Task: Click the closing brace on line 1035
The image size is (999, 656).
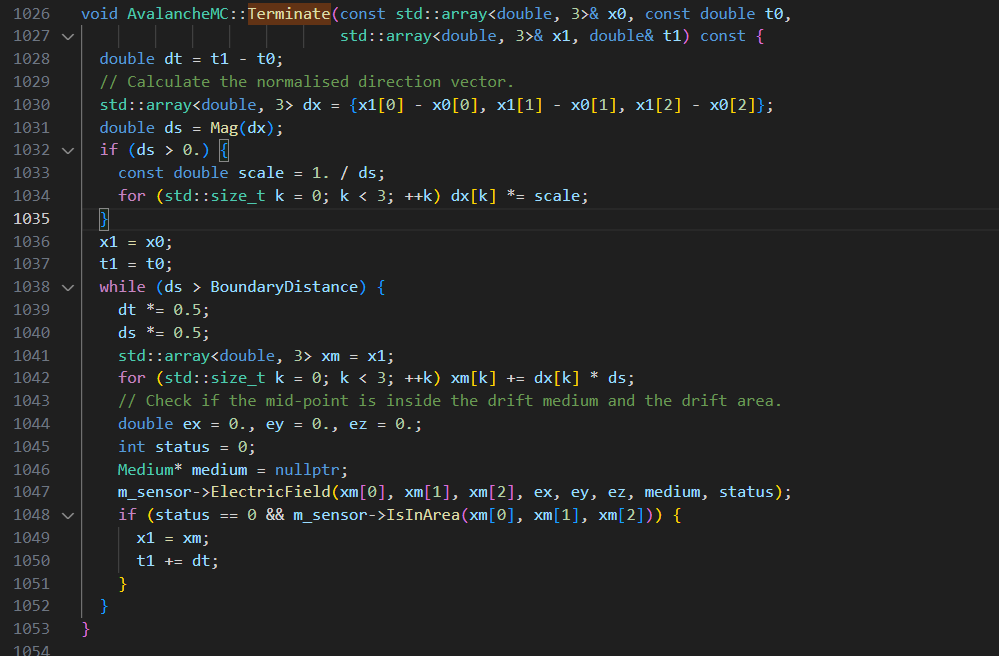Action: (x=103, y=219)
